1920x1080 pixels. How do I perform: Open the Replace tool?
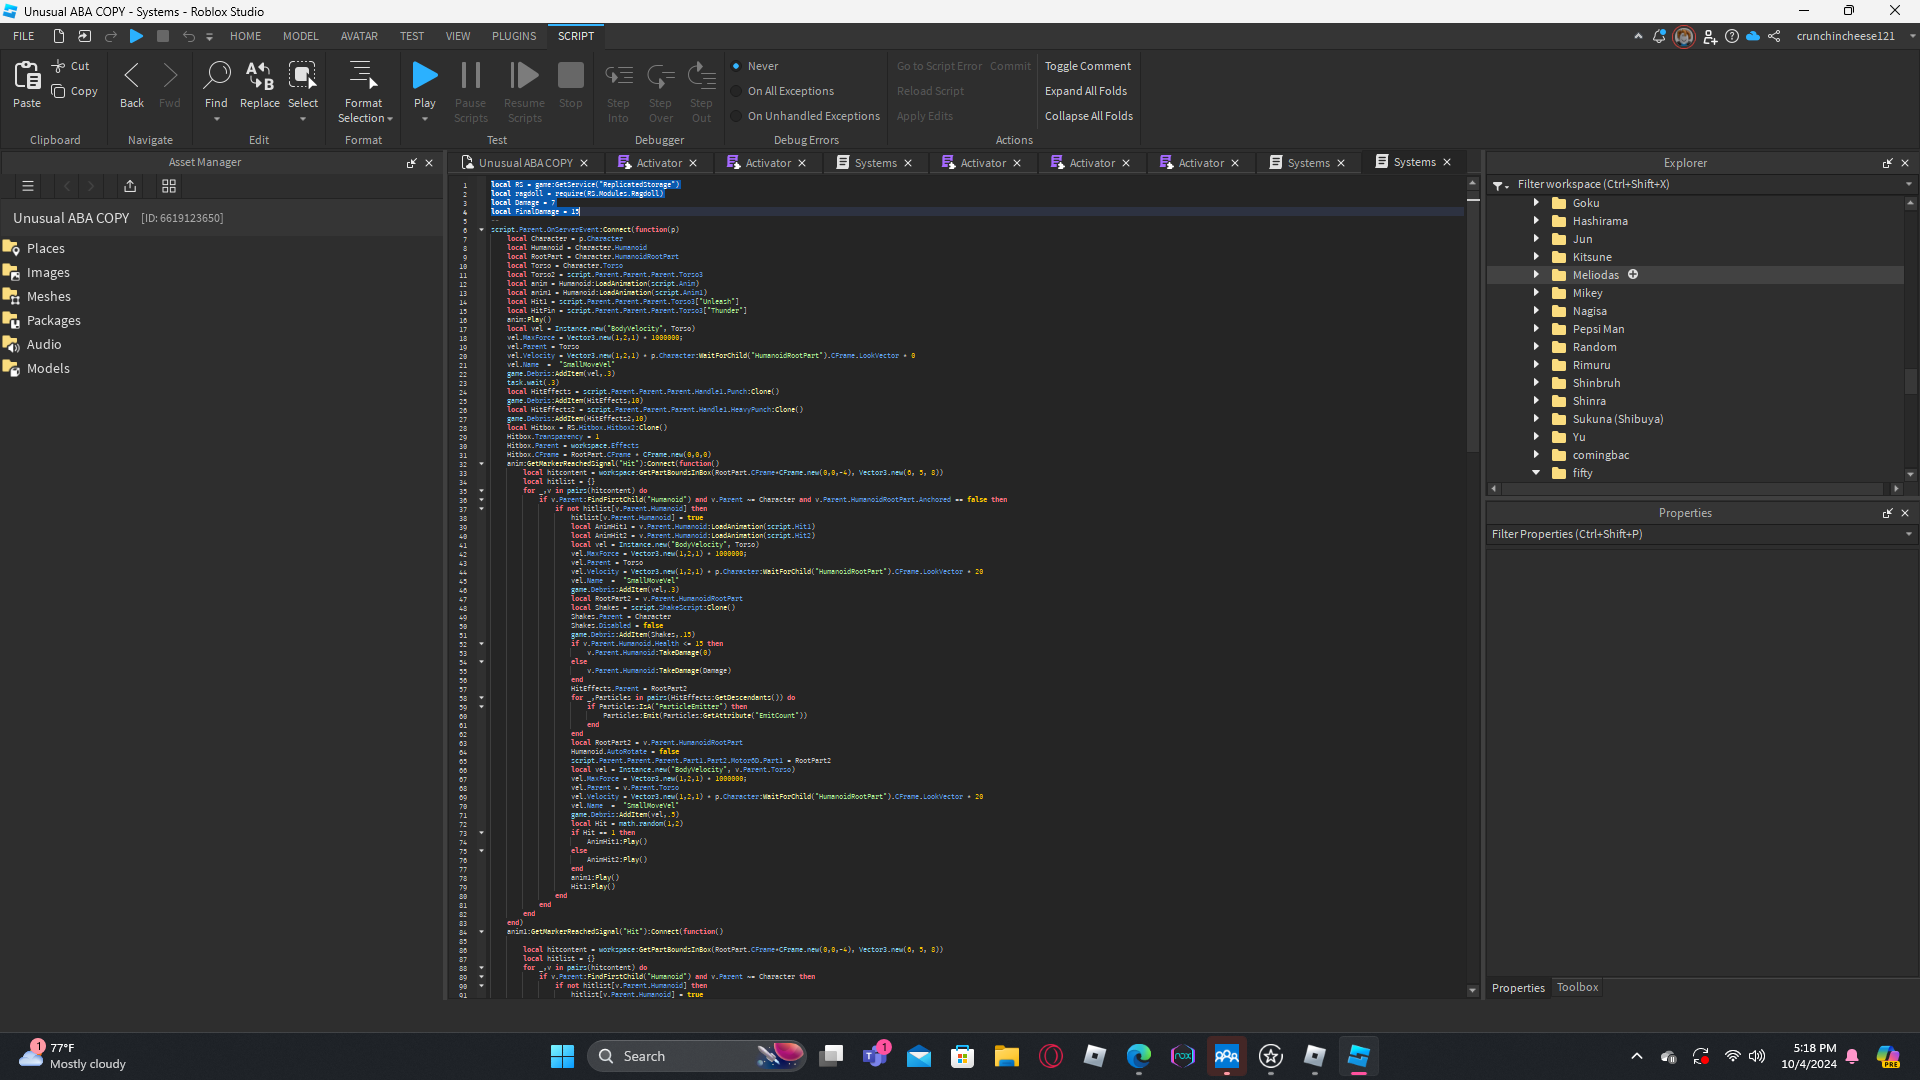click(x=260, y=75)
